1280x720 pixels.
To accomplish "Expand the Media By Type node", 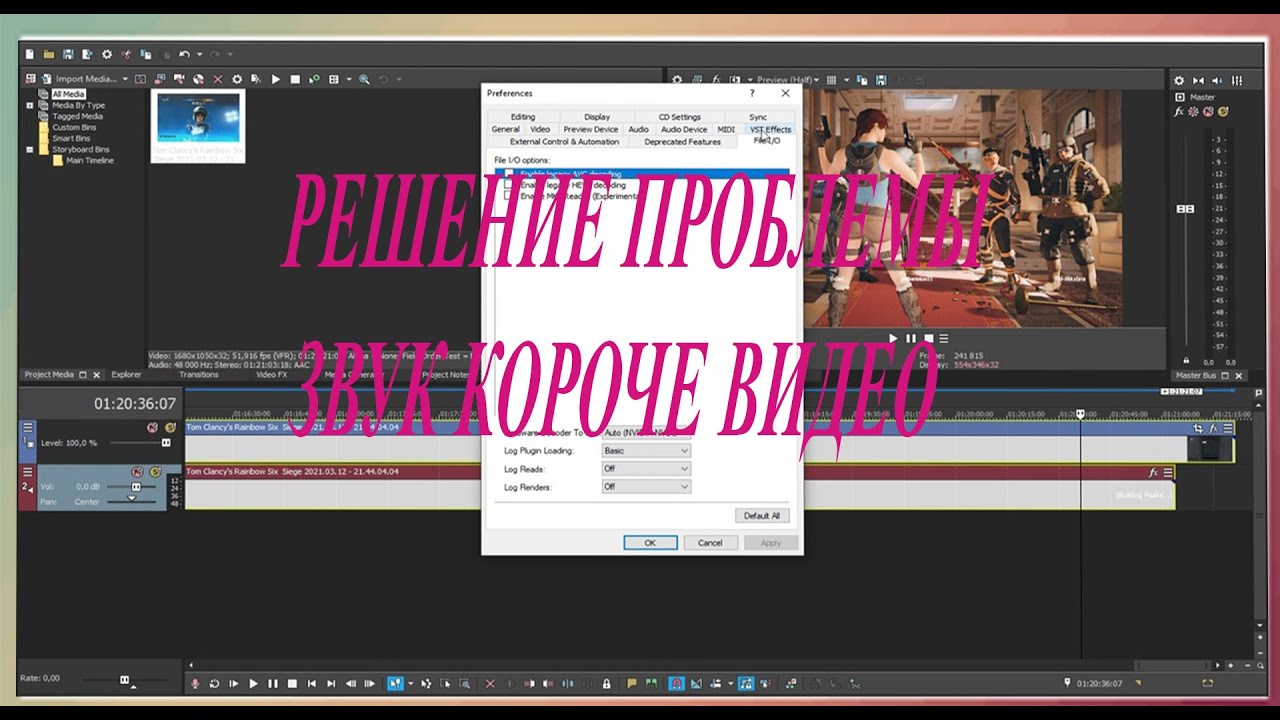I will (x=32, y=105).
